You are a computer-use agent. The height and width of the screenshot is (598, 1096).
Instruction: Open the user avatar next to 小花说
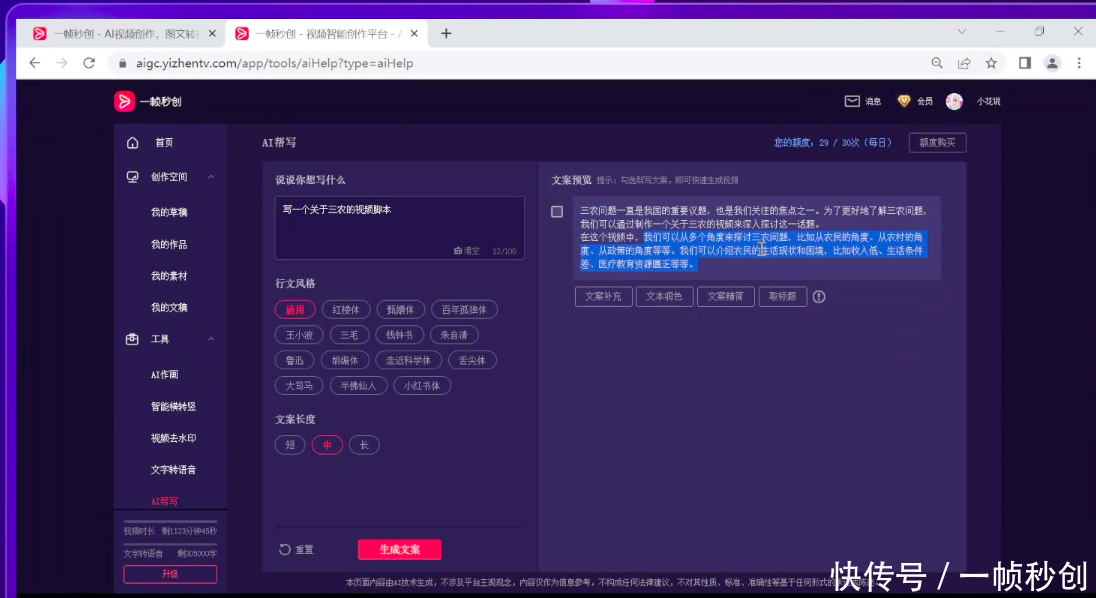954,101
